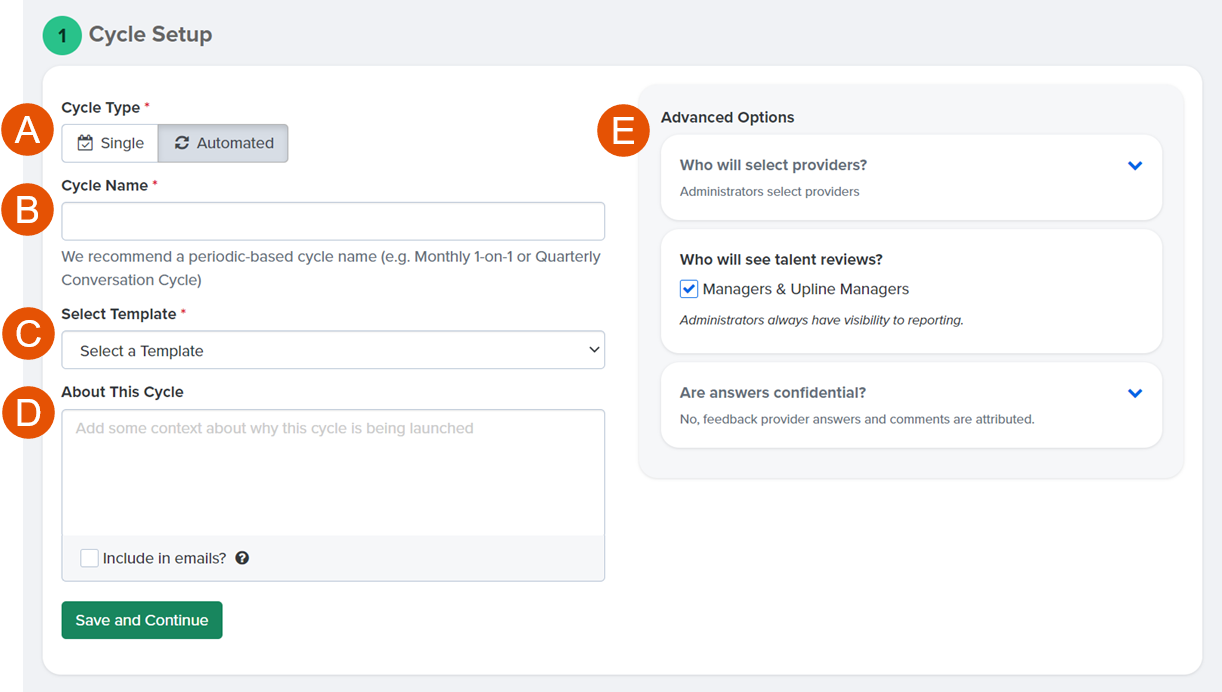
Task: Enable the Include in emails checkbox
Action: point(90,558)
